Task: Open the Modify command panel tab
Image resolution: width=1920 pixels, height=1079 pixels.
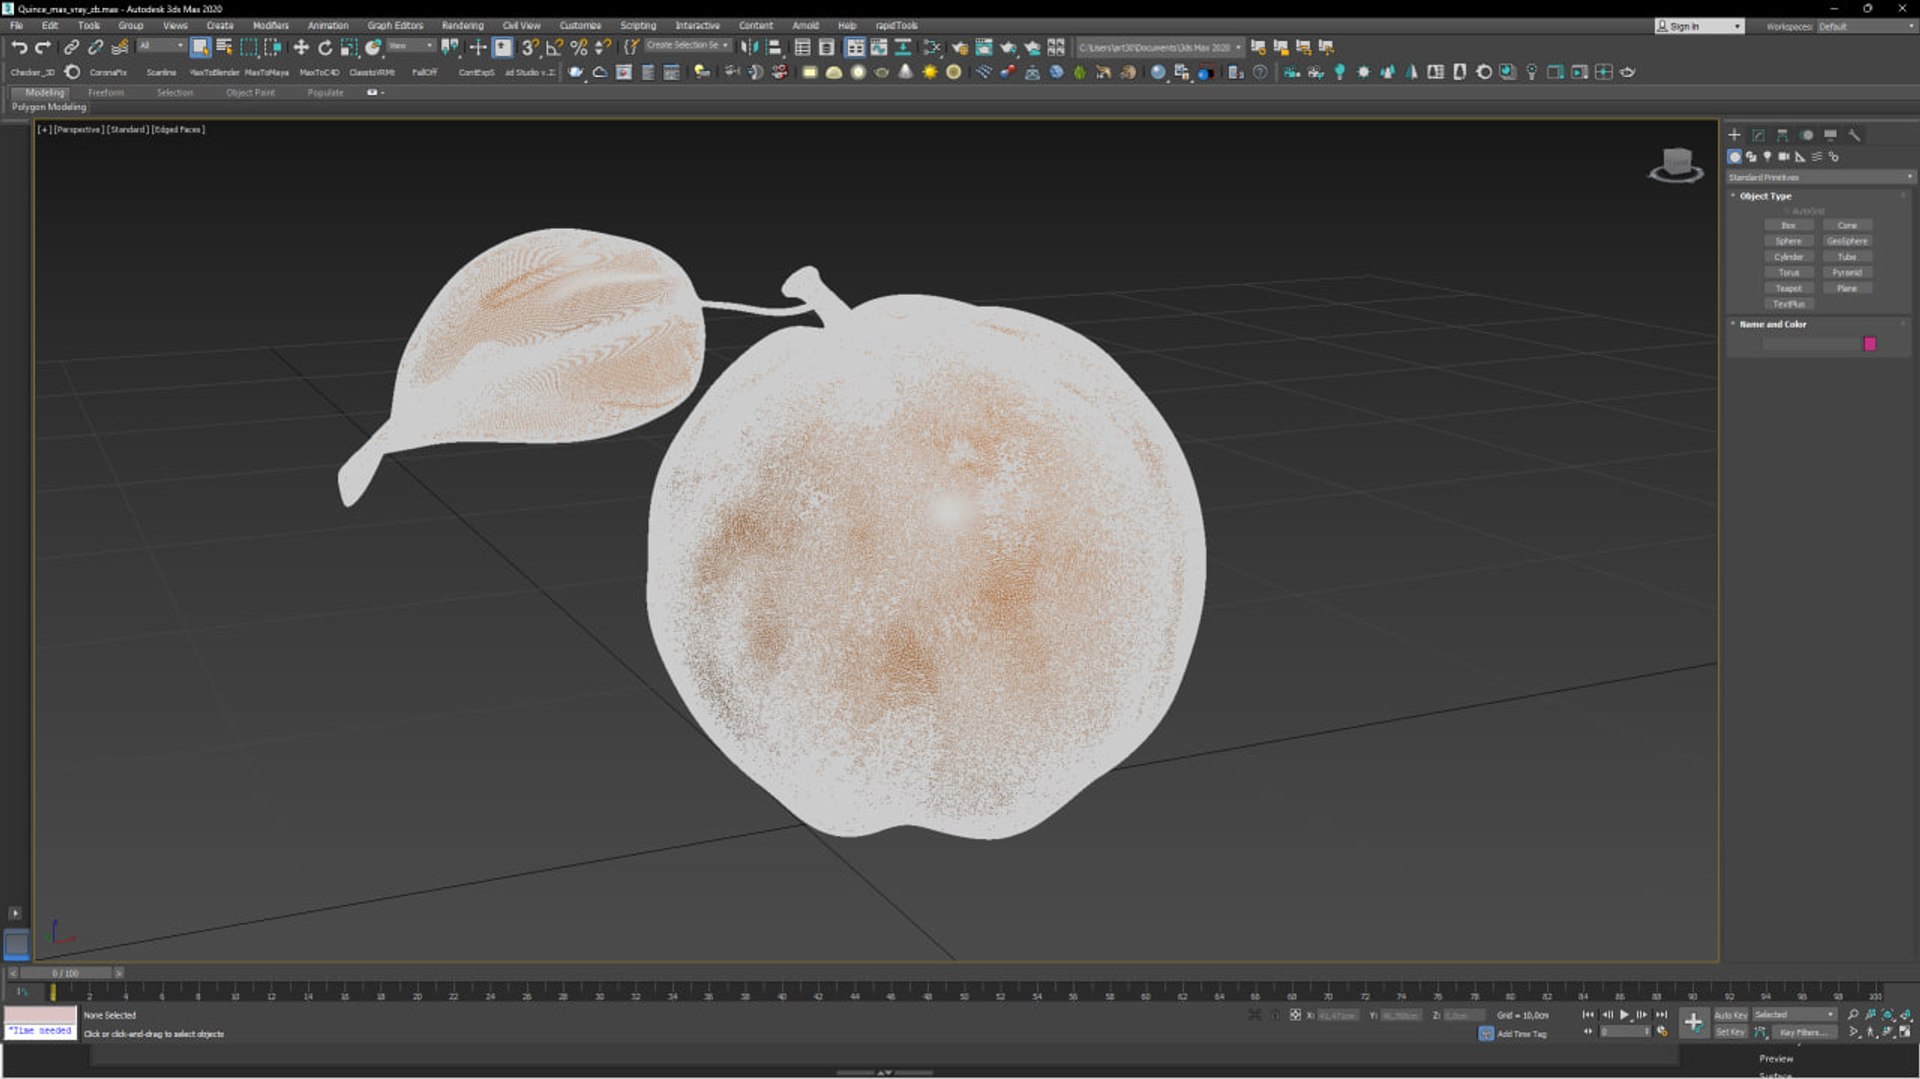Action: [x=1758, y=135]
